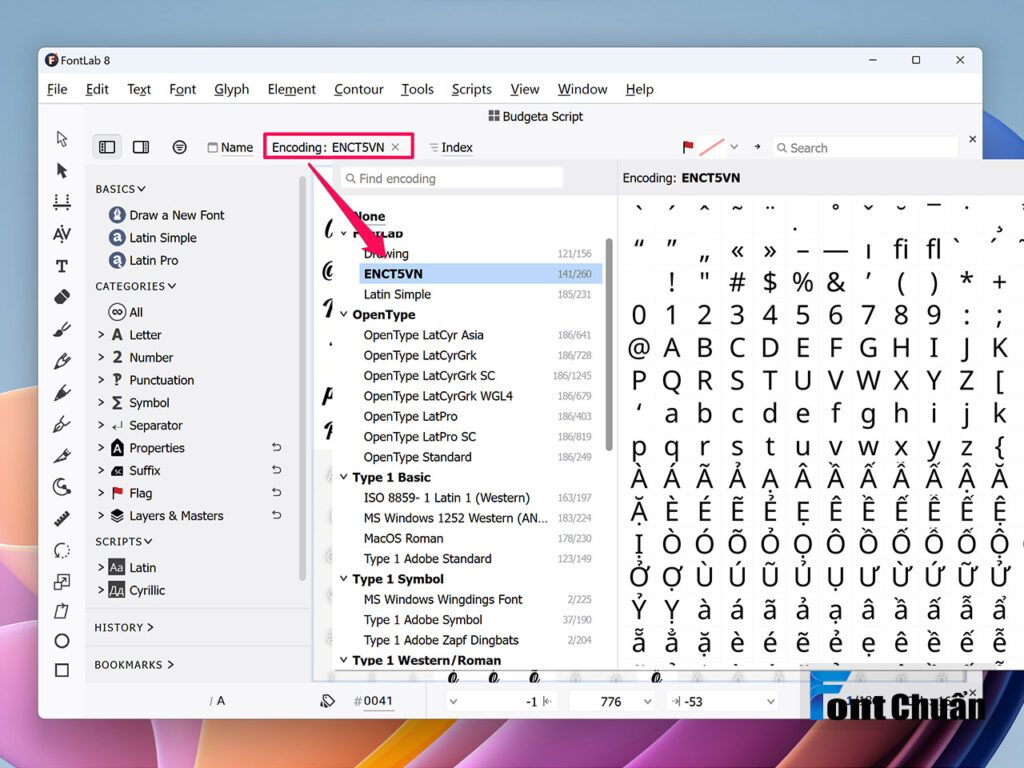Image resolution: width=1024 pixels, height=768 pixels.
Task: Collapse the Type 1 Symbol group
Action: pyautogui.click(x=344, y=579)
